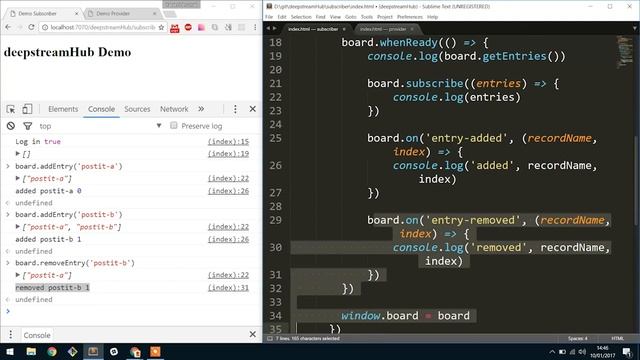Close the bottom Console drawer
The image size is (640, 360).
[253, 335]
